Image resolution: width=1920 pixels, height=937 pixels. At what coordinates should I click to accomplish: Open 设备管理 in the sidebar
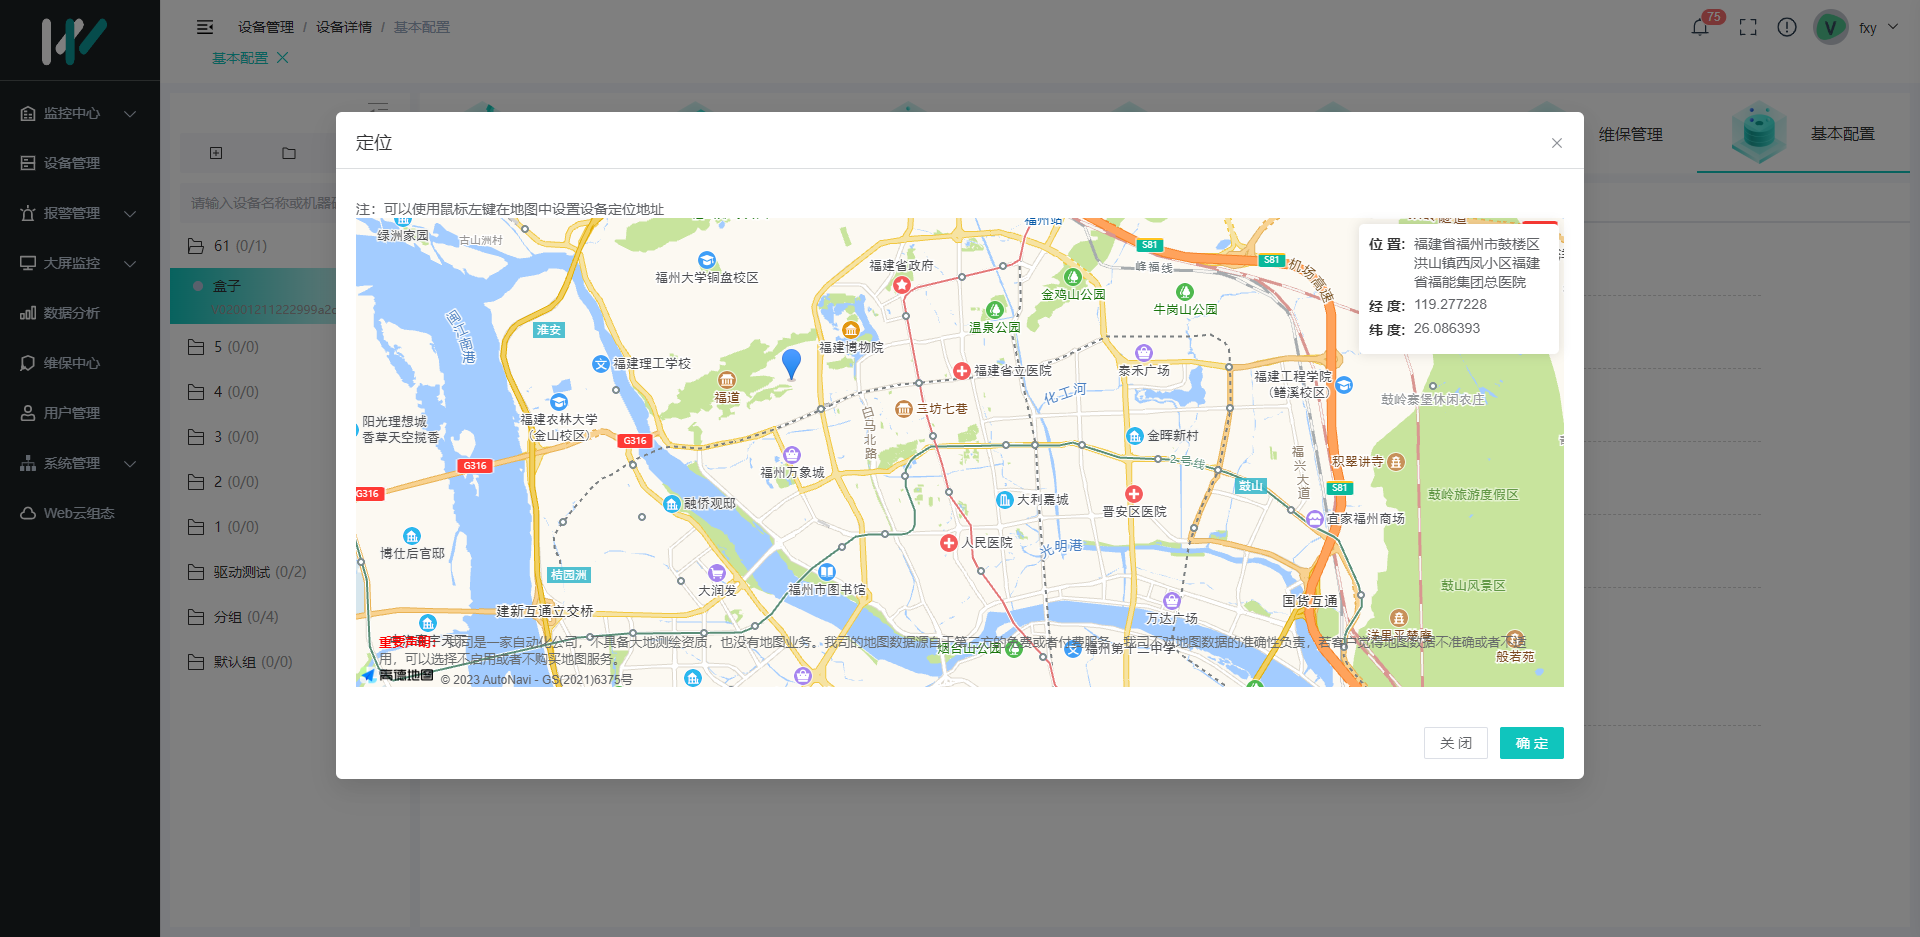tap(72, 163)
